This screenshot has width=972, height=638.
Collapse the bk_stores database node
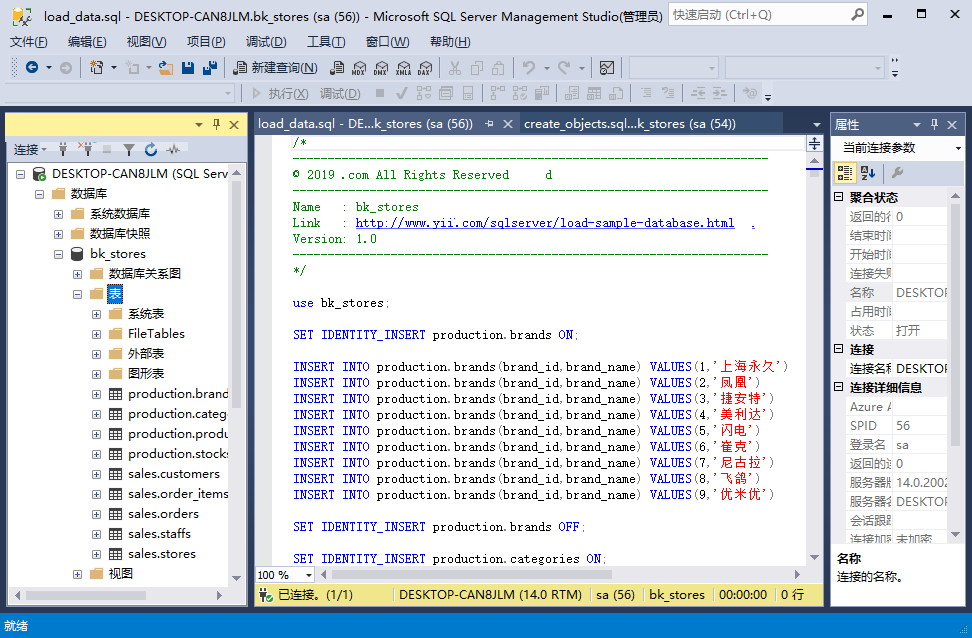(x=58, y=254)
